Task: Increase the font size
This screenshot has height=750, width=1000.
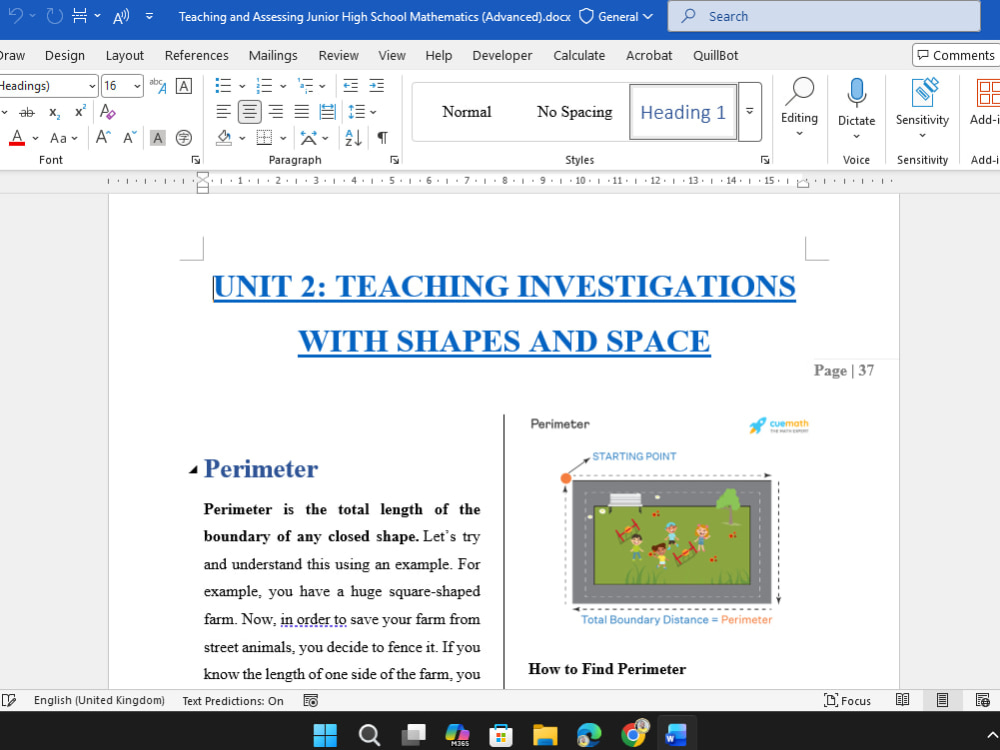Action: (103, 138)
